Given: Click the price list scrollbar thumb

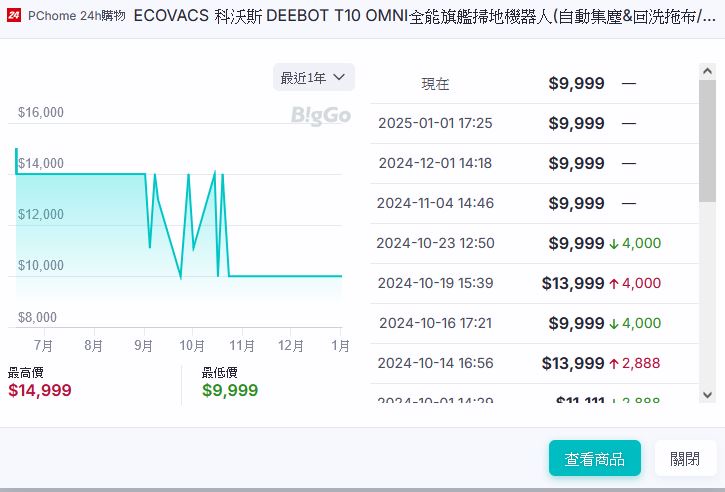Looking at the screenshot, I should (x=707, y=140).
